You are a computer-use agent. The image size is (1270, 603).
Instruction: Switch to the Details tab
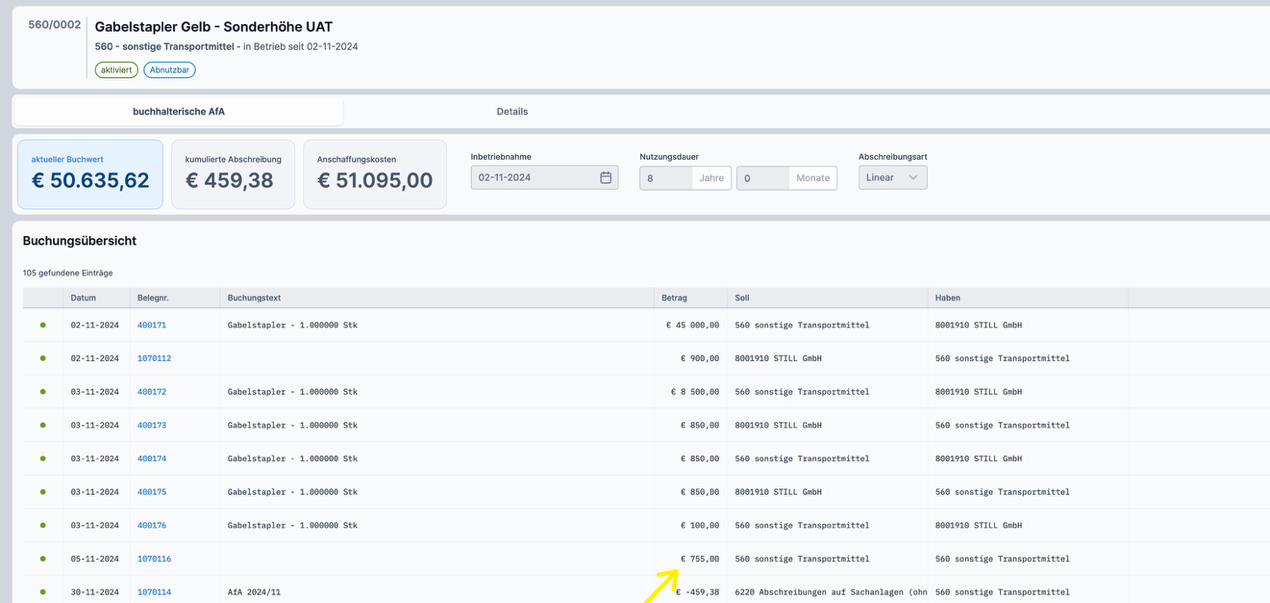512,111
